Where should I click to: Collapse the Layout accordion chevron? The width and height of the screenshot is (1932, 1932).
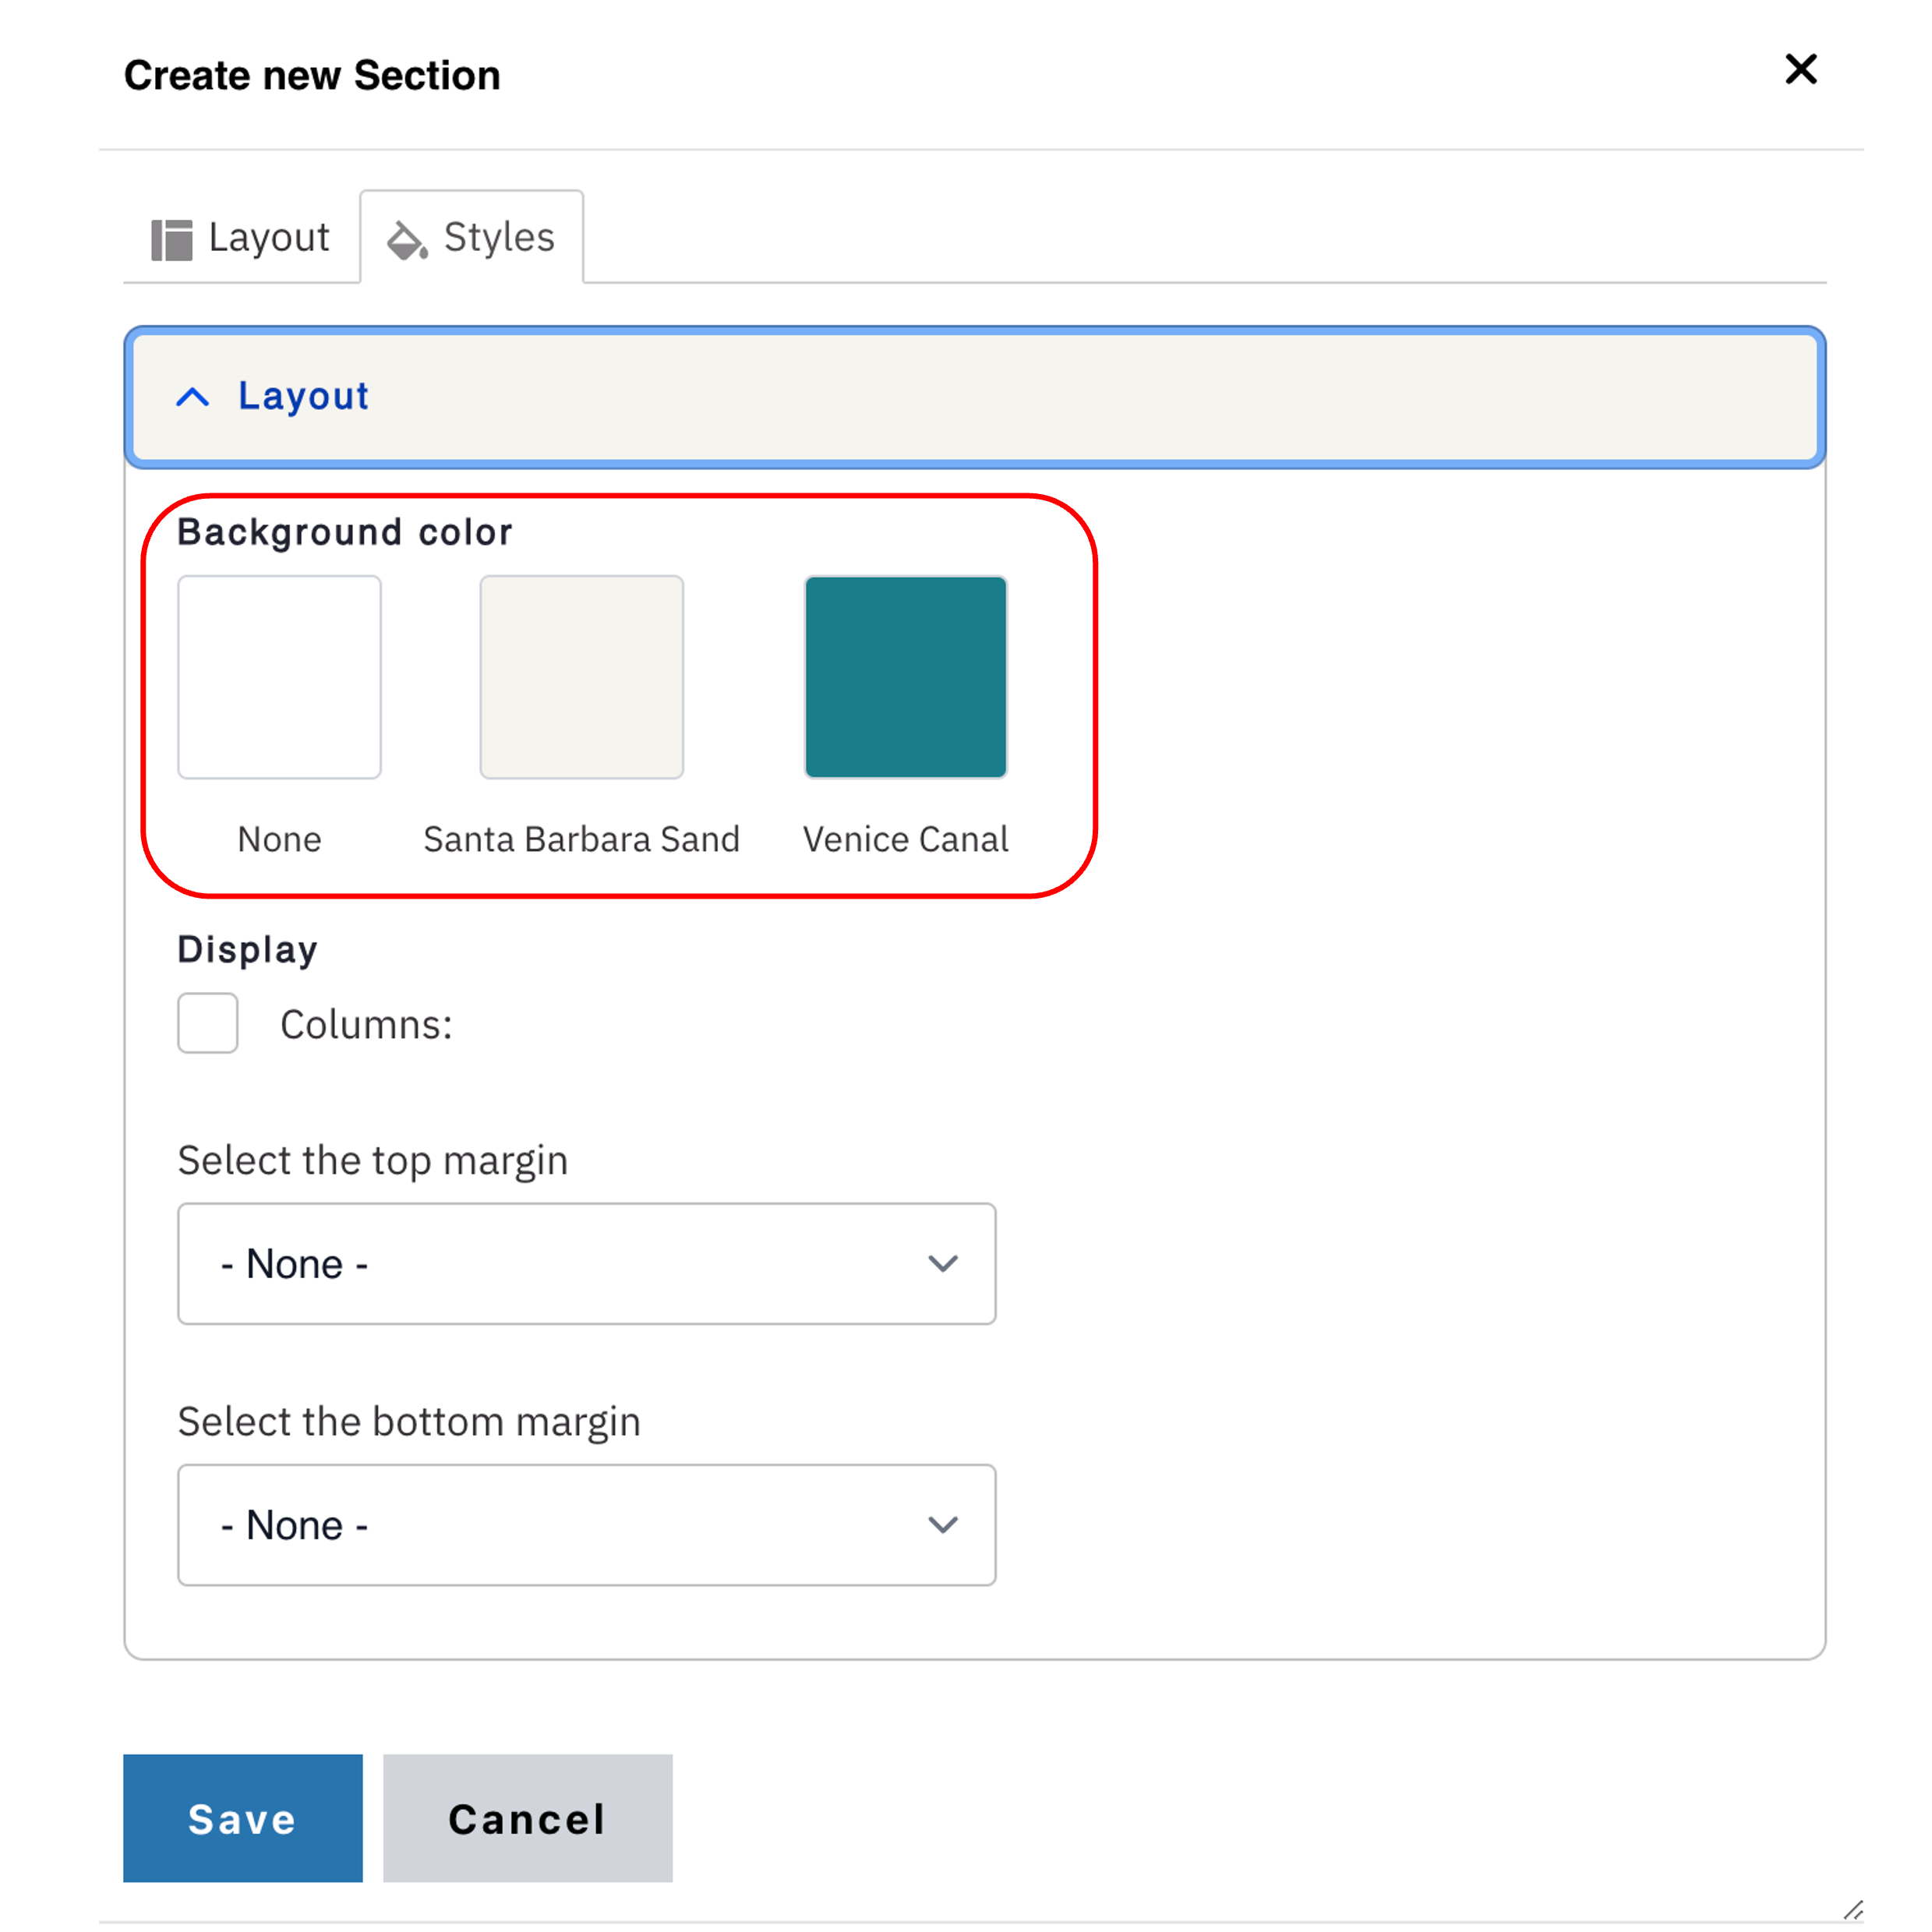pos(193,397)
